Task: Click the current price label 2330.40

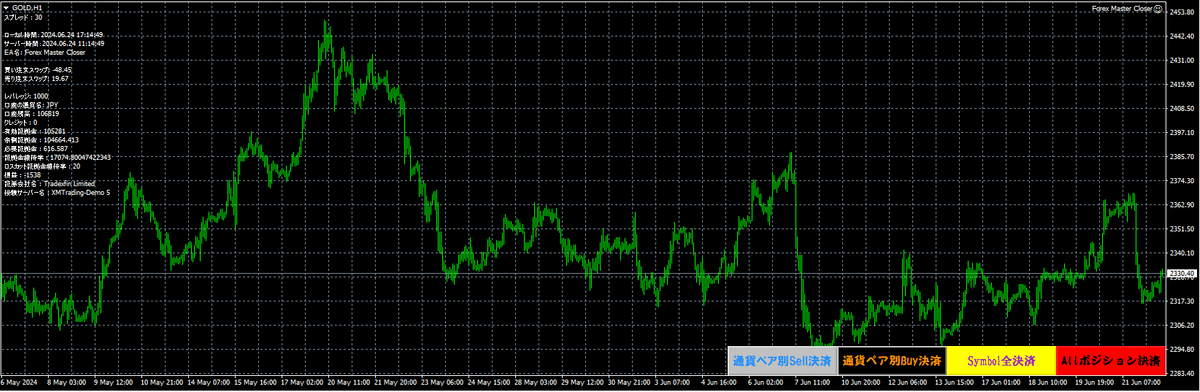Action: point(1182,273)
